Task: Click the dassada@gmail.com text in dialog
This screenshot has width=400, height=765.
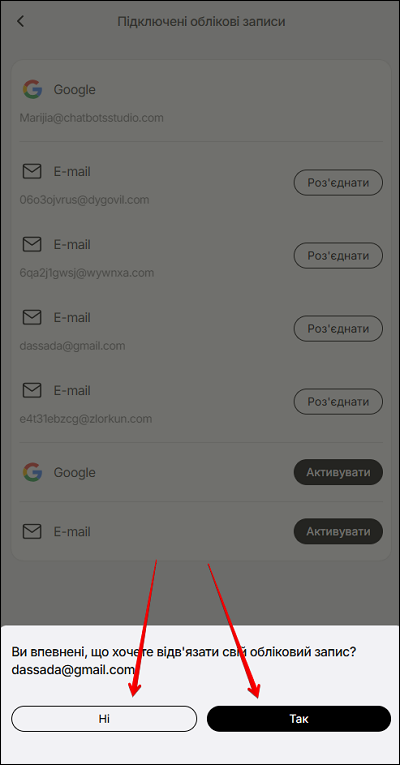Action: [x=73, y=670]
